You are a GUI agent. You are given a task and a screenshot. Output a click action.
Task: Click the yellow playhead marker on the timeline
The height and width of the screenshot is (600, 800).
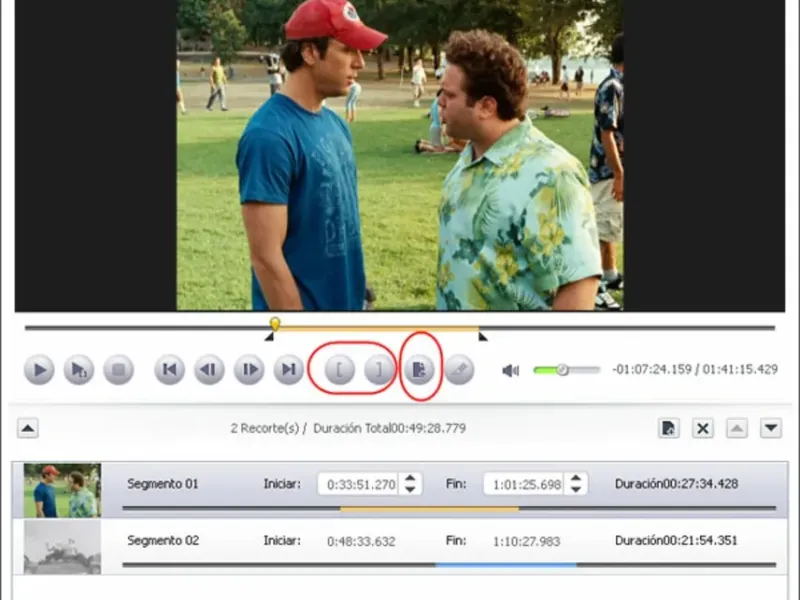pyautogui.click(x=274, y=323)
